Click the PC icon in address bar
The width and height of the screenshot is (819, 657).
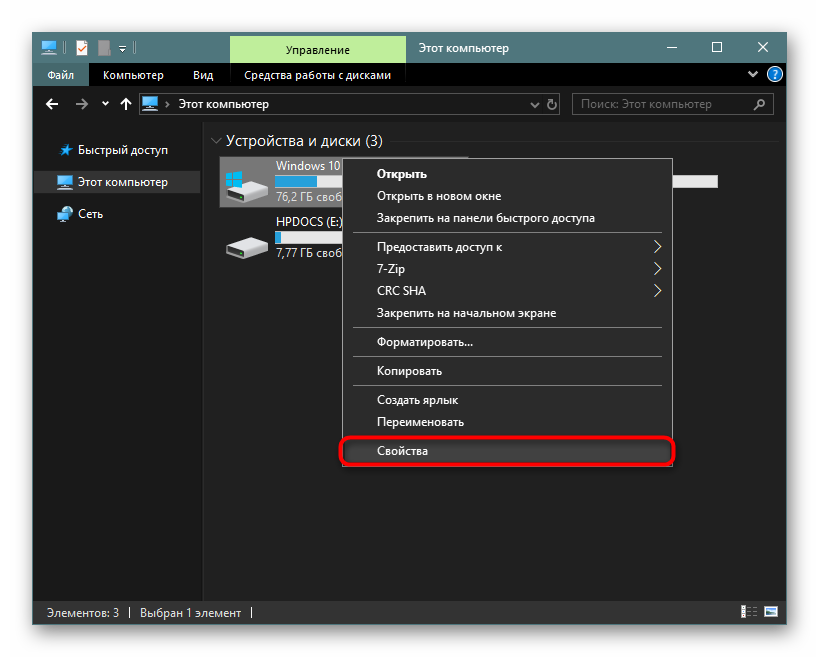[150, 103]
